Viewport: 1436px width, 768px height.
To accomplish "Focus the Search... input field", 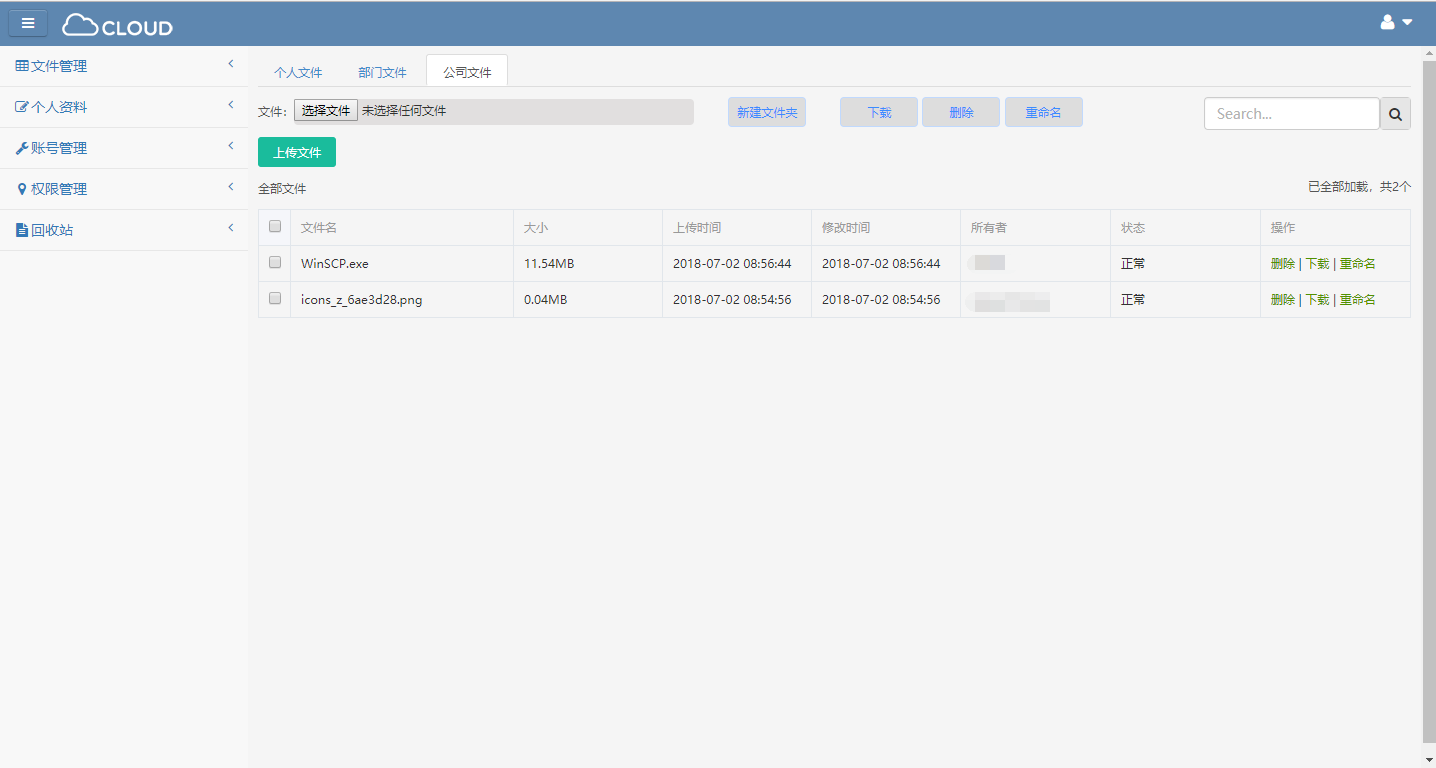I will pos(1292,114).
